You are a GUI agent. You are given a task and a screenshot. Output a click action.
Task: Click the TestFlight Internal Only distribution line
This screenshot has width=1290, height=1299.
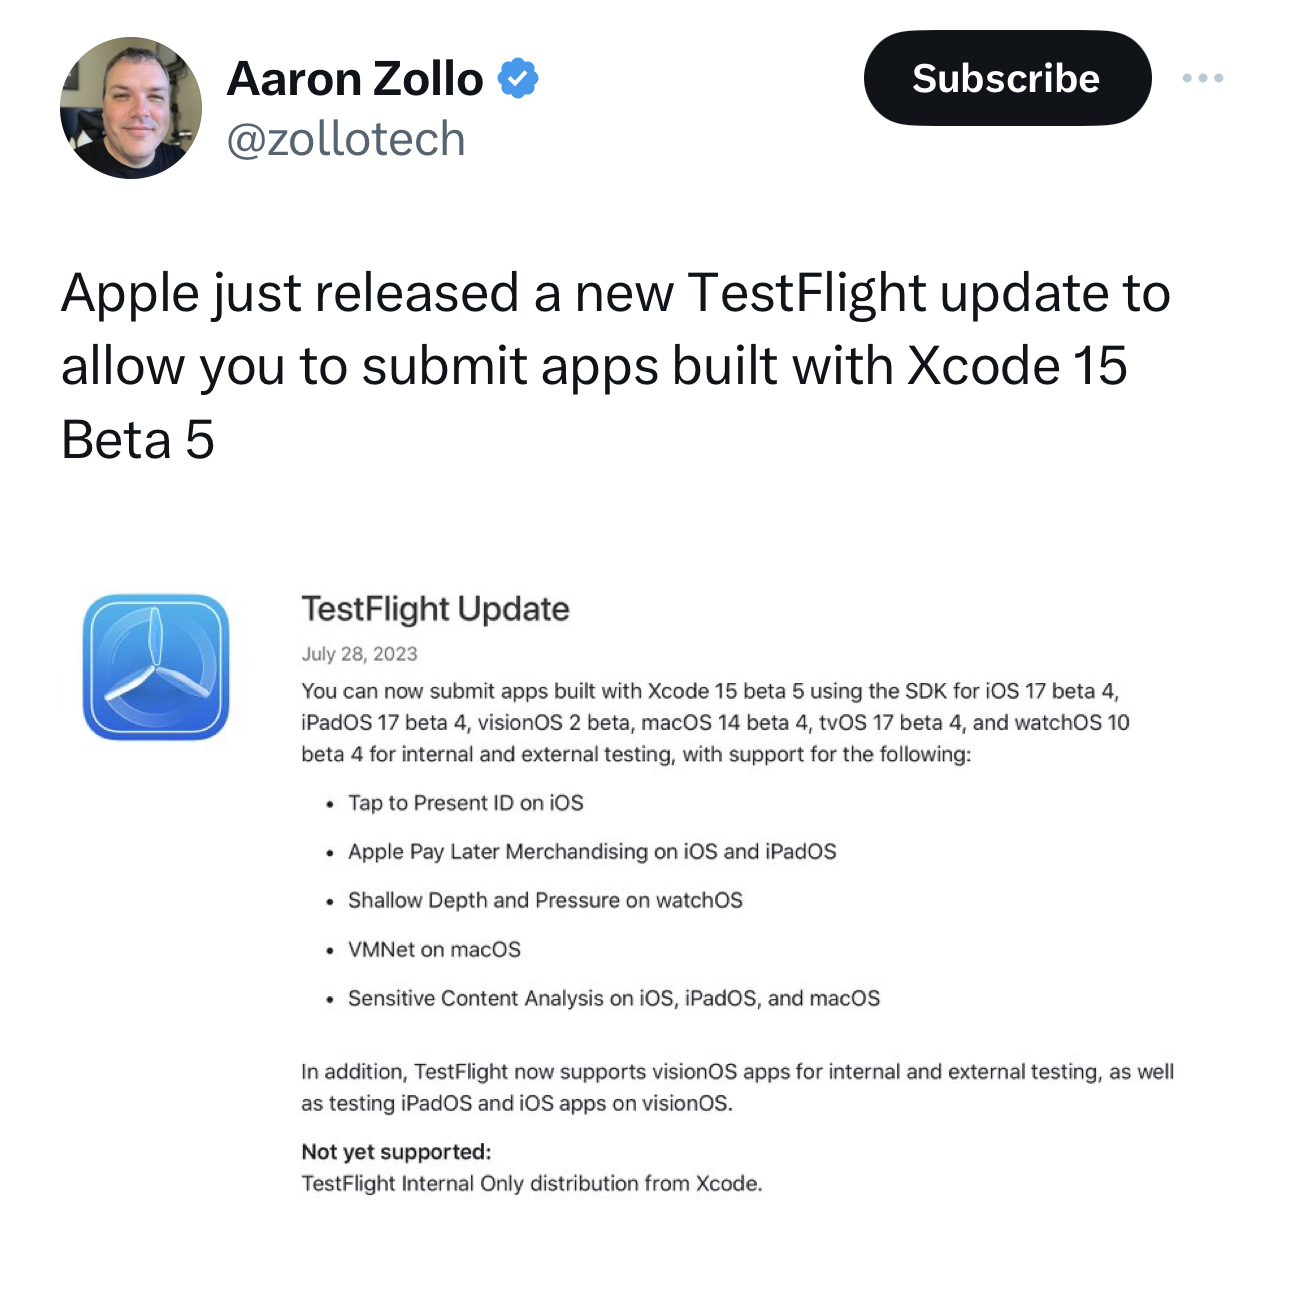pyautogui.click(x=531, y=1184)
